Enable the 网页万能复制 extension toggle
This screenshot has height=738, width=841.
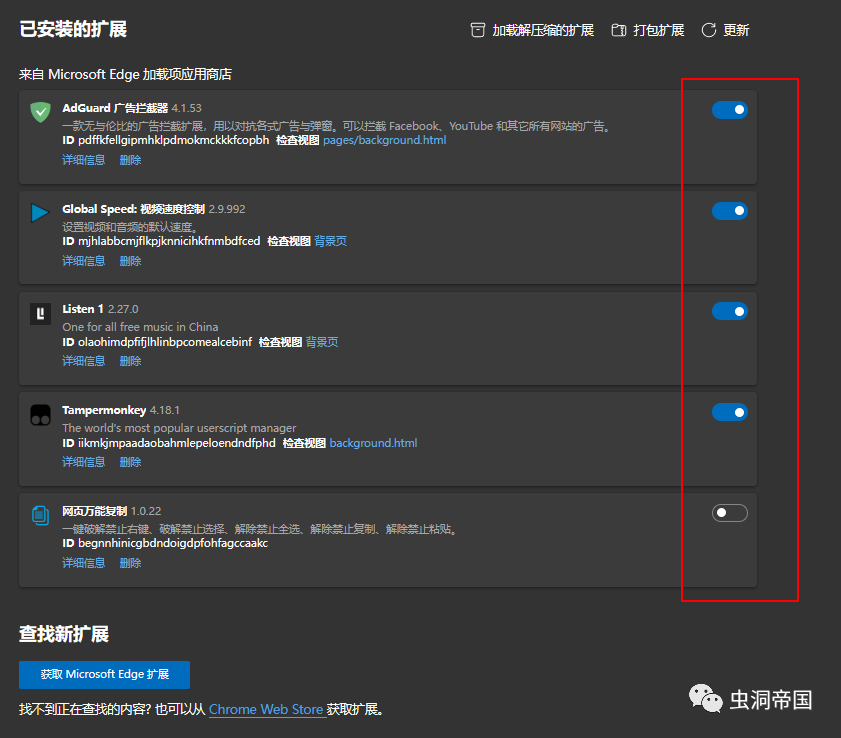click(x=729, y=513)
